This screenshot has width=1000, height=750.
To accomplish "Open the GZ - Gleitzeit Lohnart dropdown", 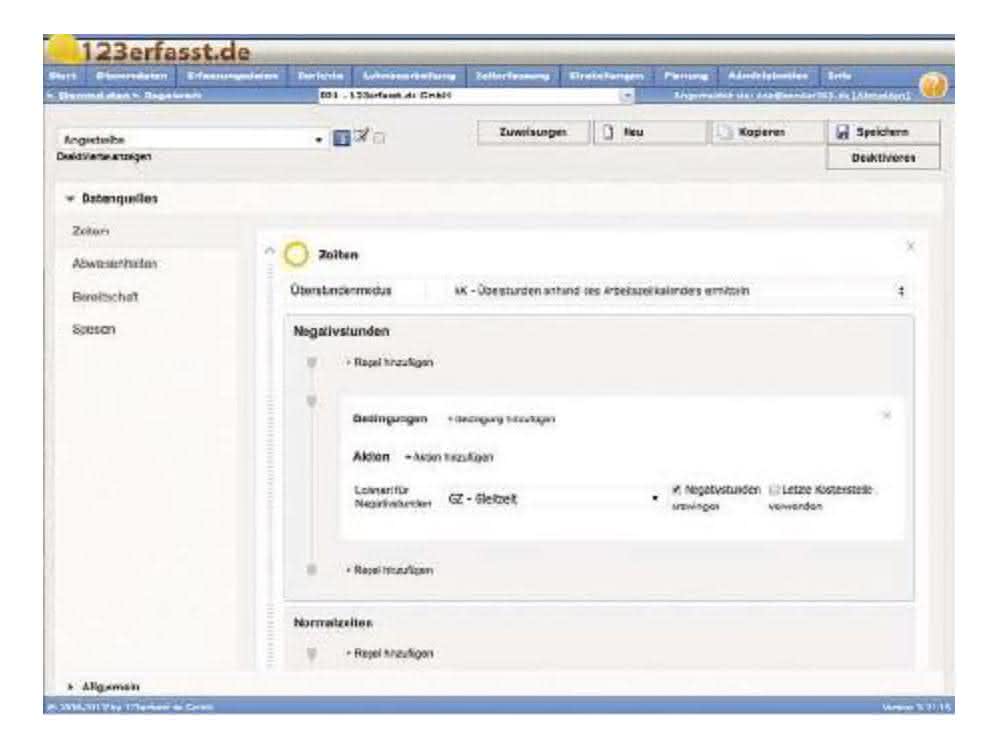I will pos(554,499).
